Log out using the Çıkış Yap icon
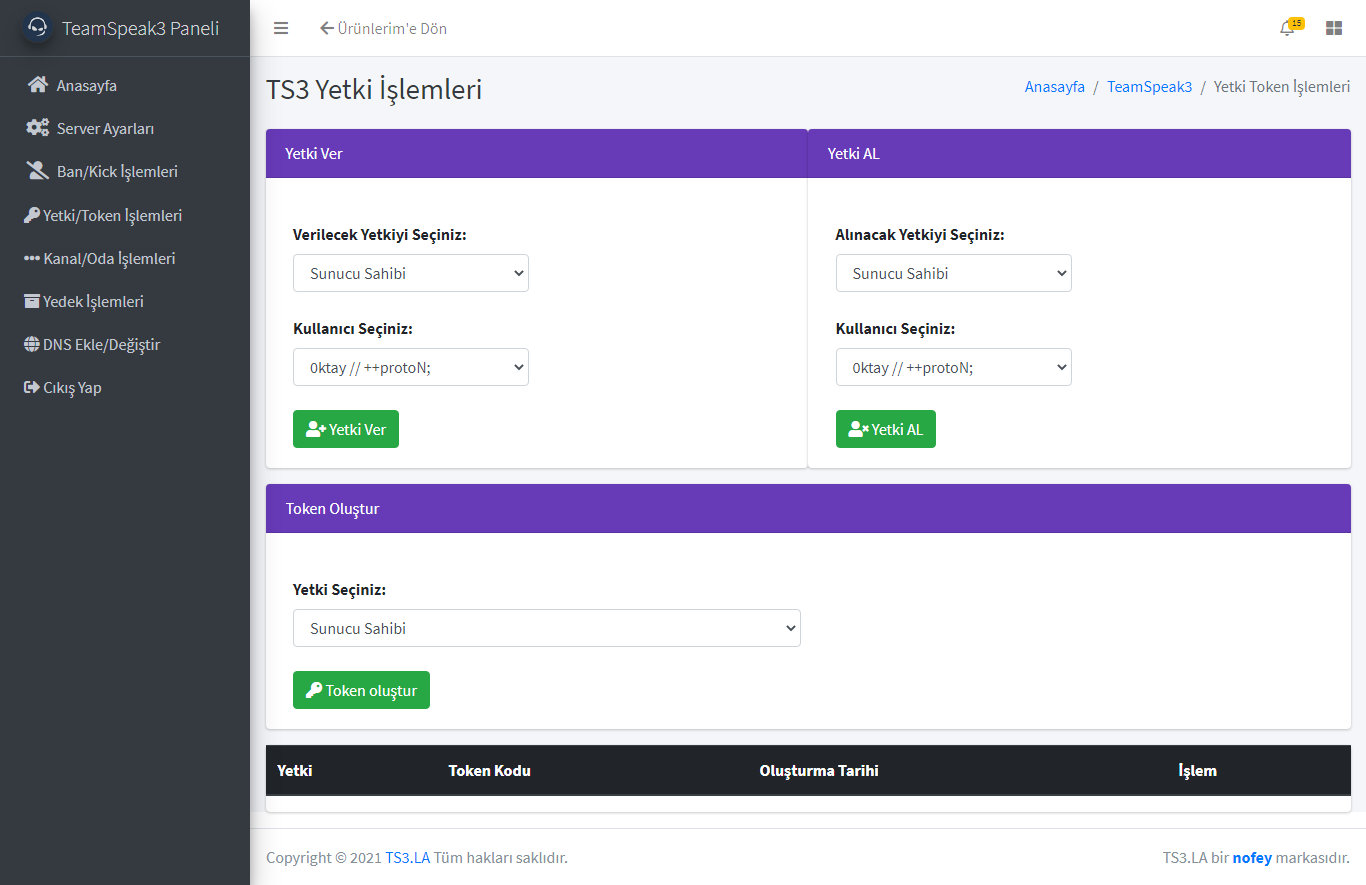This screenshot has width=1366, height=885. [x=63, y=387]
